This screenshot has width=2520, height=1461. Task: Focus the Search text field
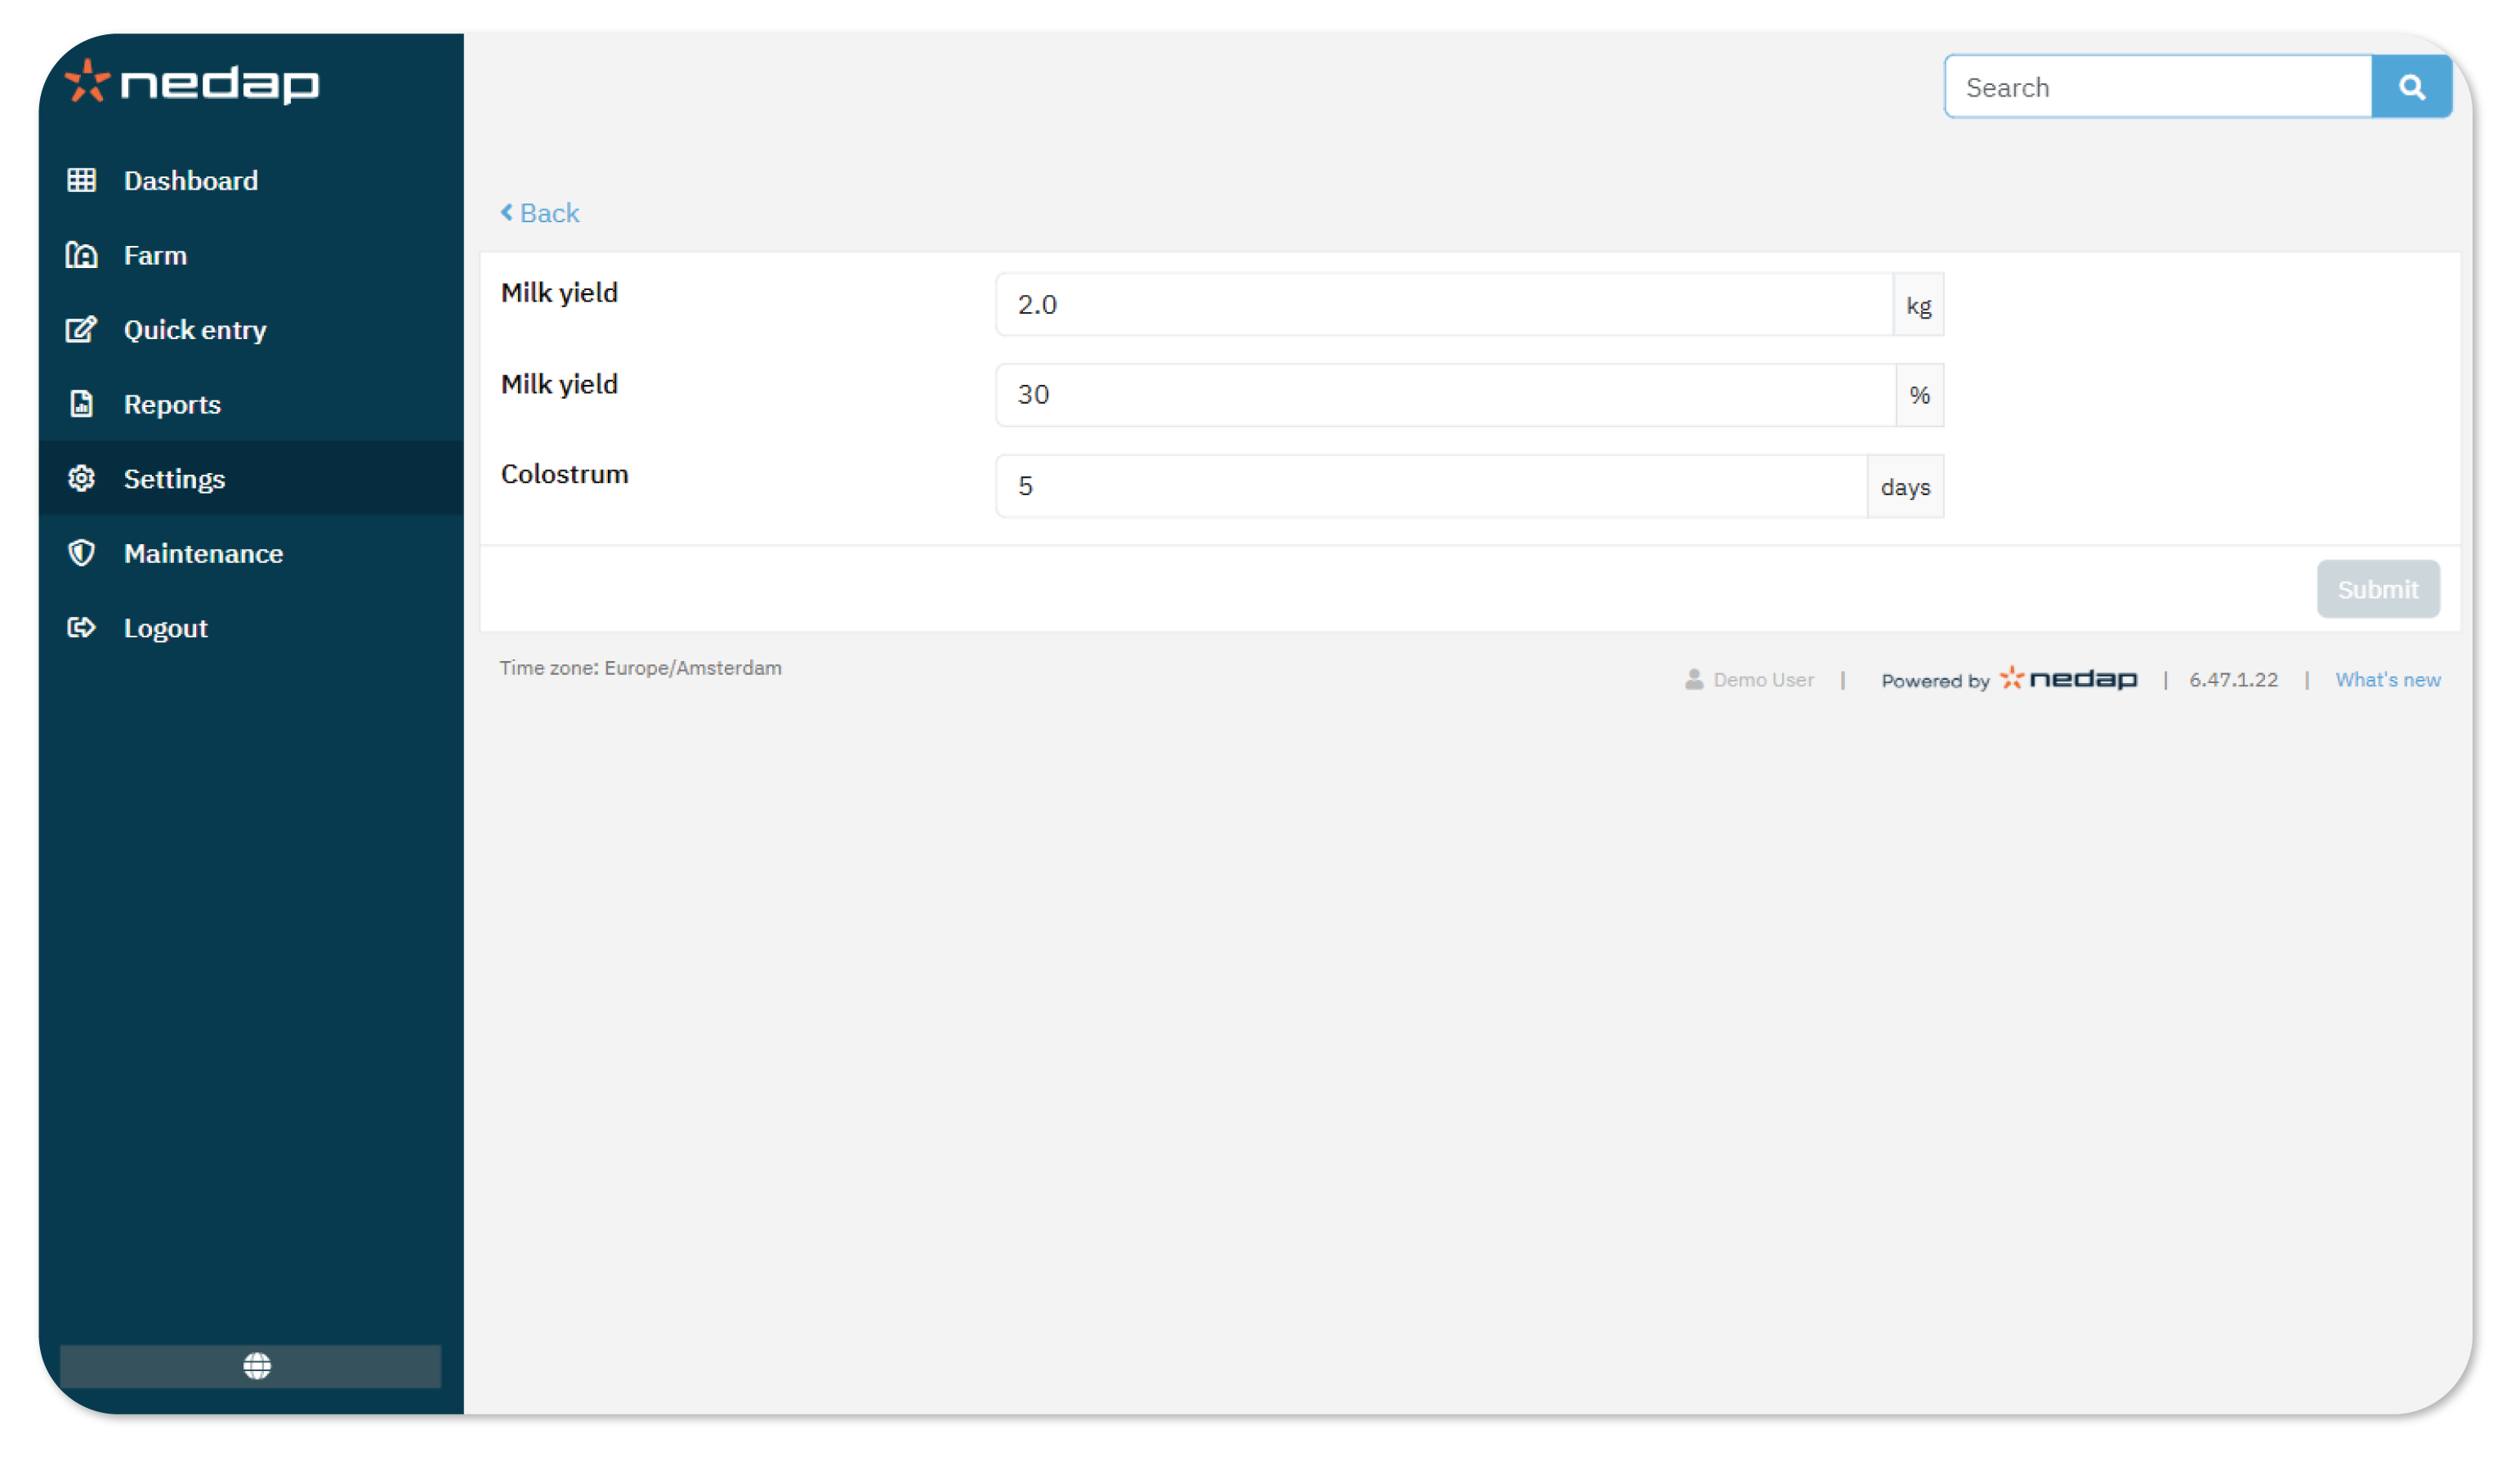point(2157,87)
